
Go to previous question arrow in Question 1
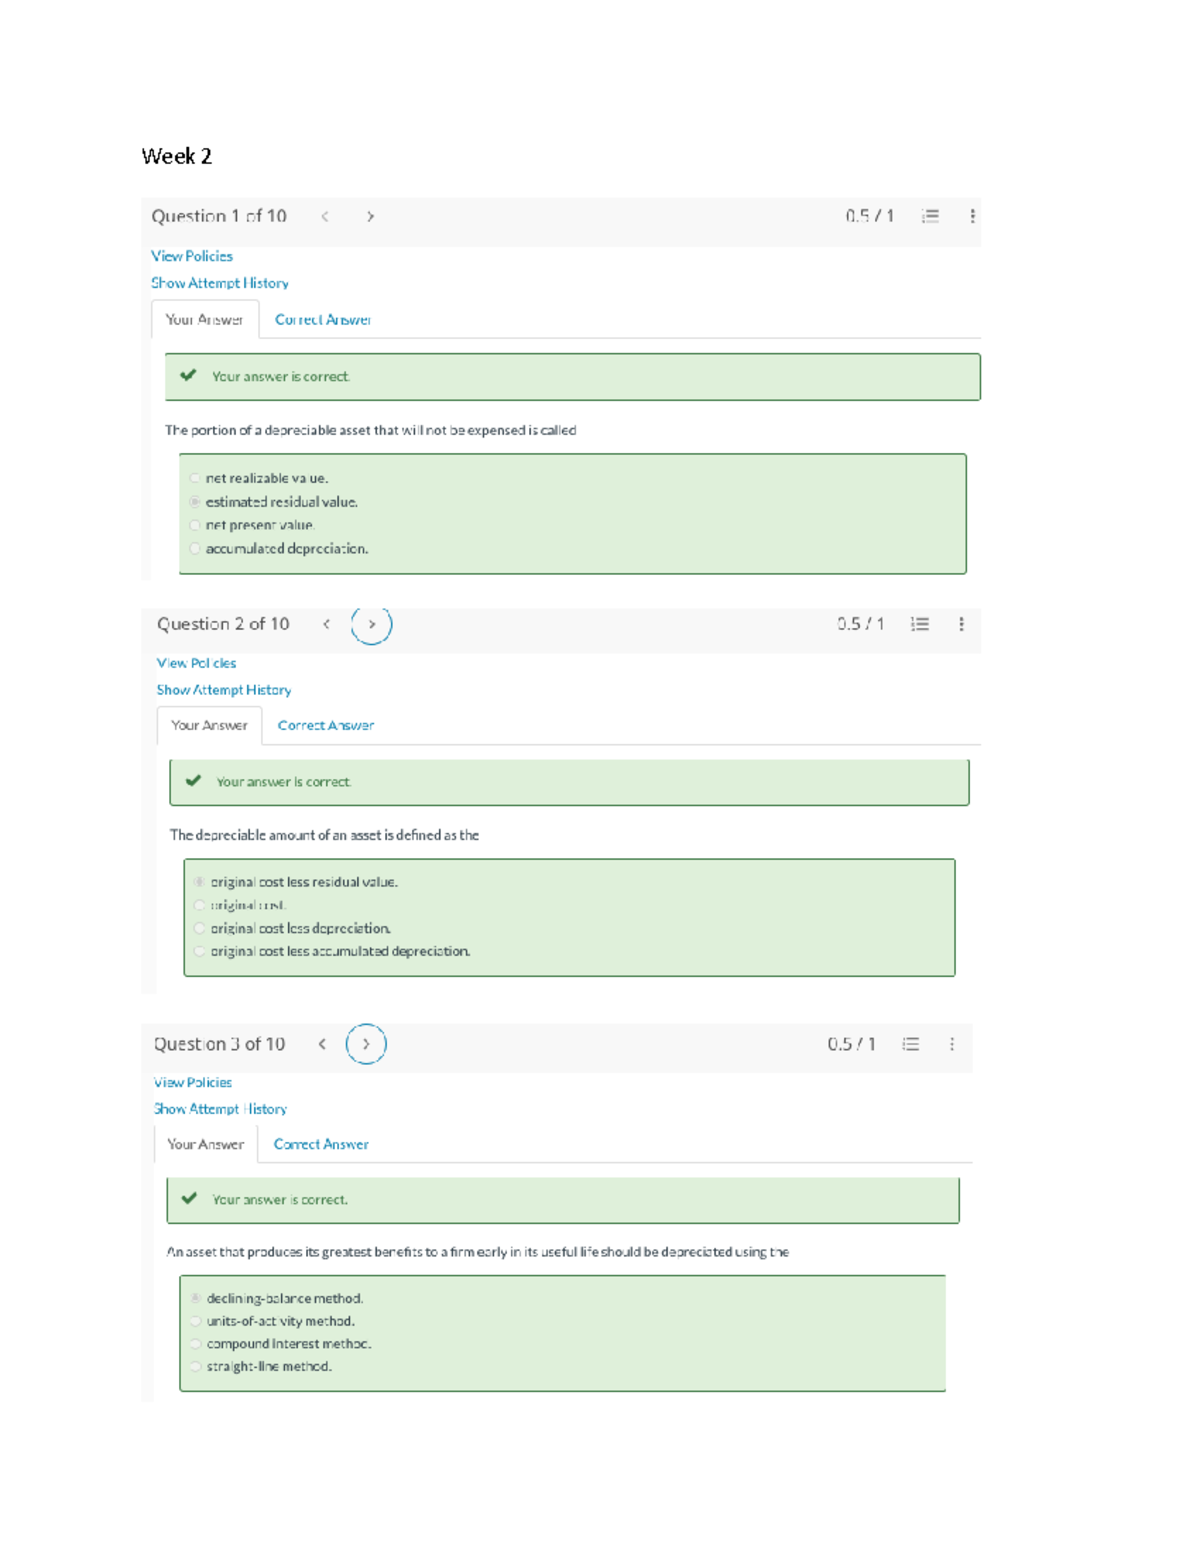[325, 216]
